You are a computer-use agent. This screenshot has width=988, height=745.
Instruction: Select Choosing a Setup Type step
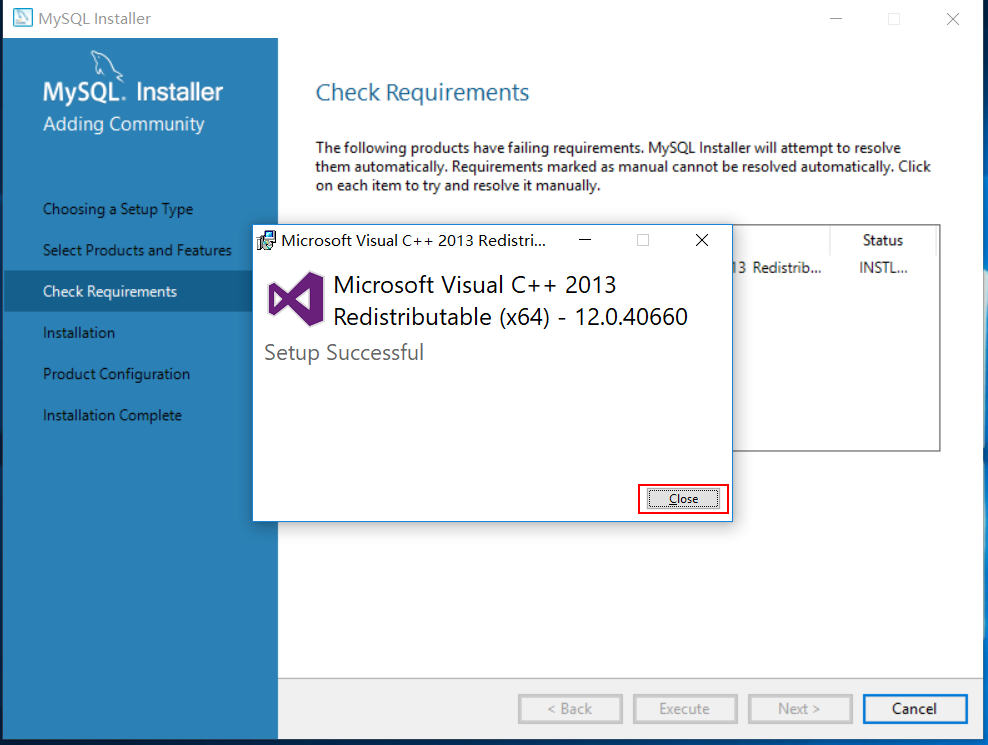(118, 209)
